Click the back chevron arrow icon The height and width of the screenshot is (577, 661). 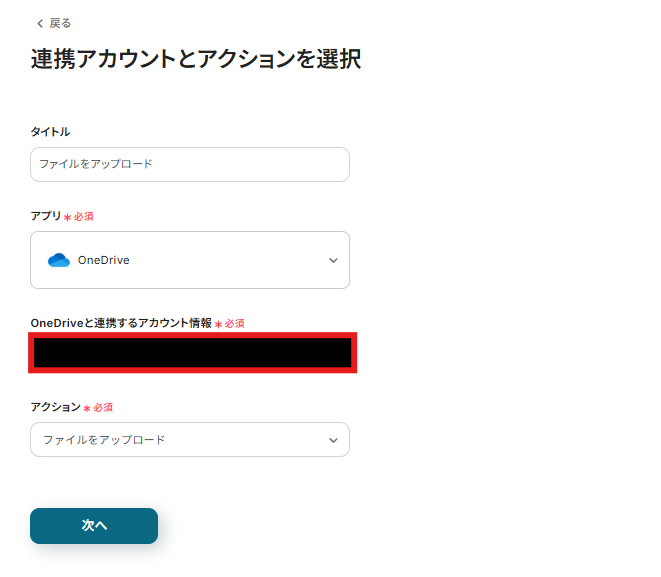tap(39, 23)
